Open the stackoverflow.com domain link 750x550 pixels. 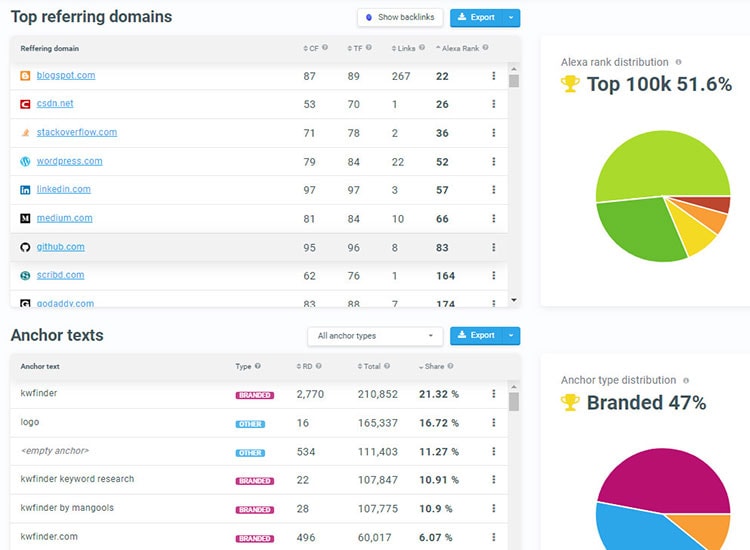(77, 132)
